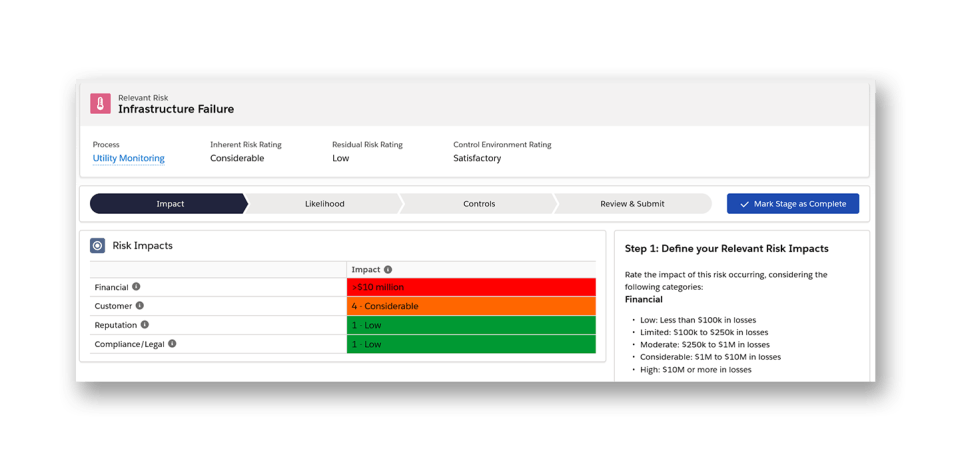This screenshot has height=475, width=960.
Task: Click the info icon next to Impact header
Action: point(388,269)
